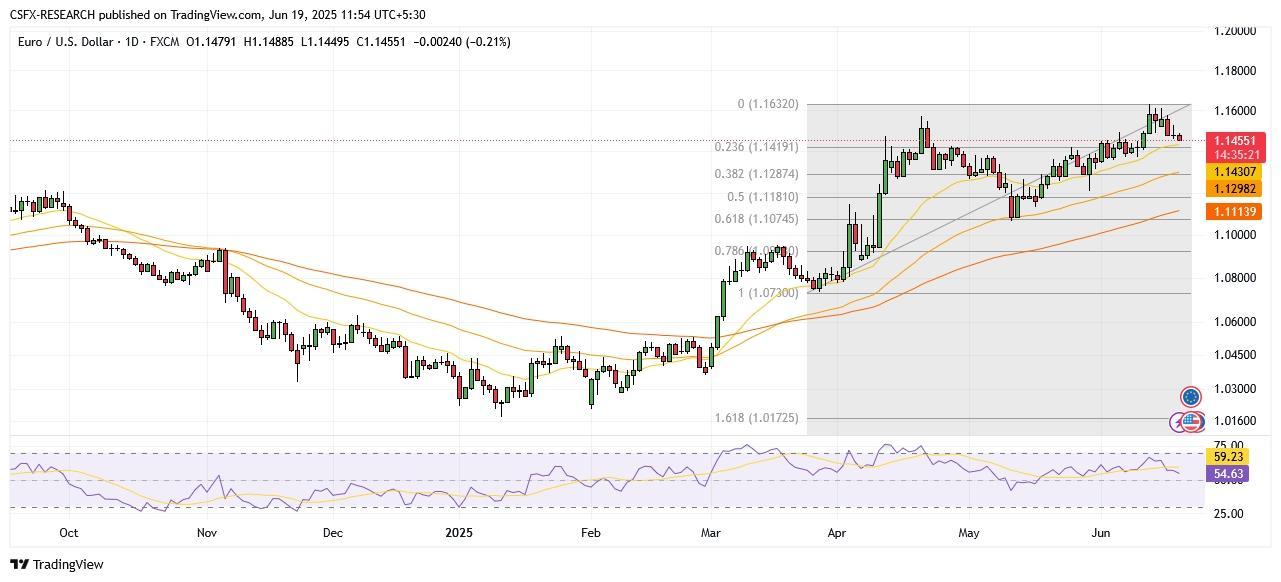
Task: Select the Apr label on date axis
Action: [x=837, y=533]
